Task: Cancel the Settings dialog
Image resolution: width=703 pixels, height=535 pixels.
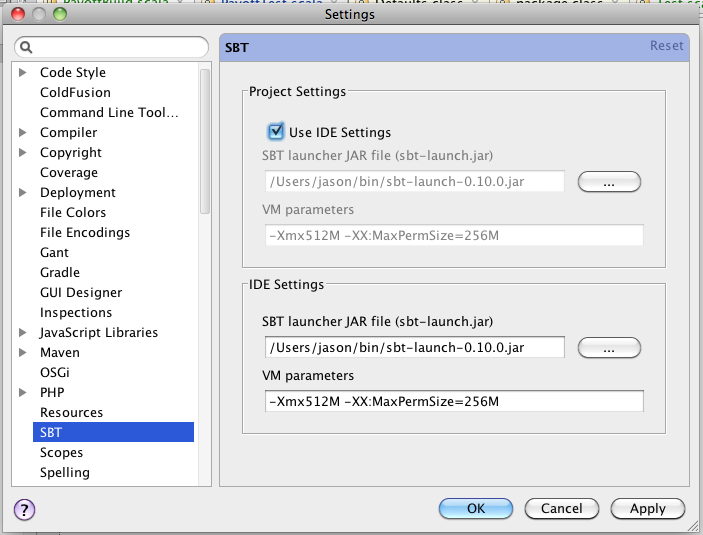Action: 561,509
